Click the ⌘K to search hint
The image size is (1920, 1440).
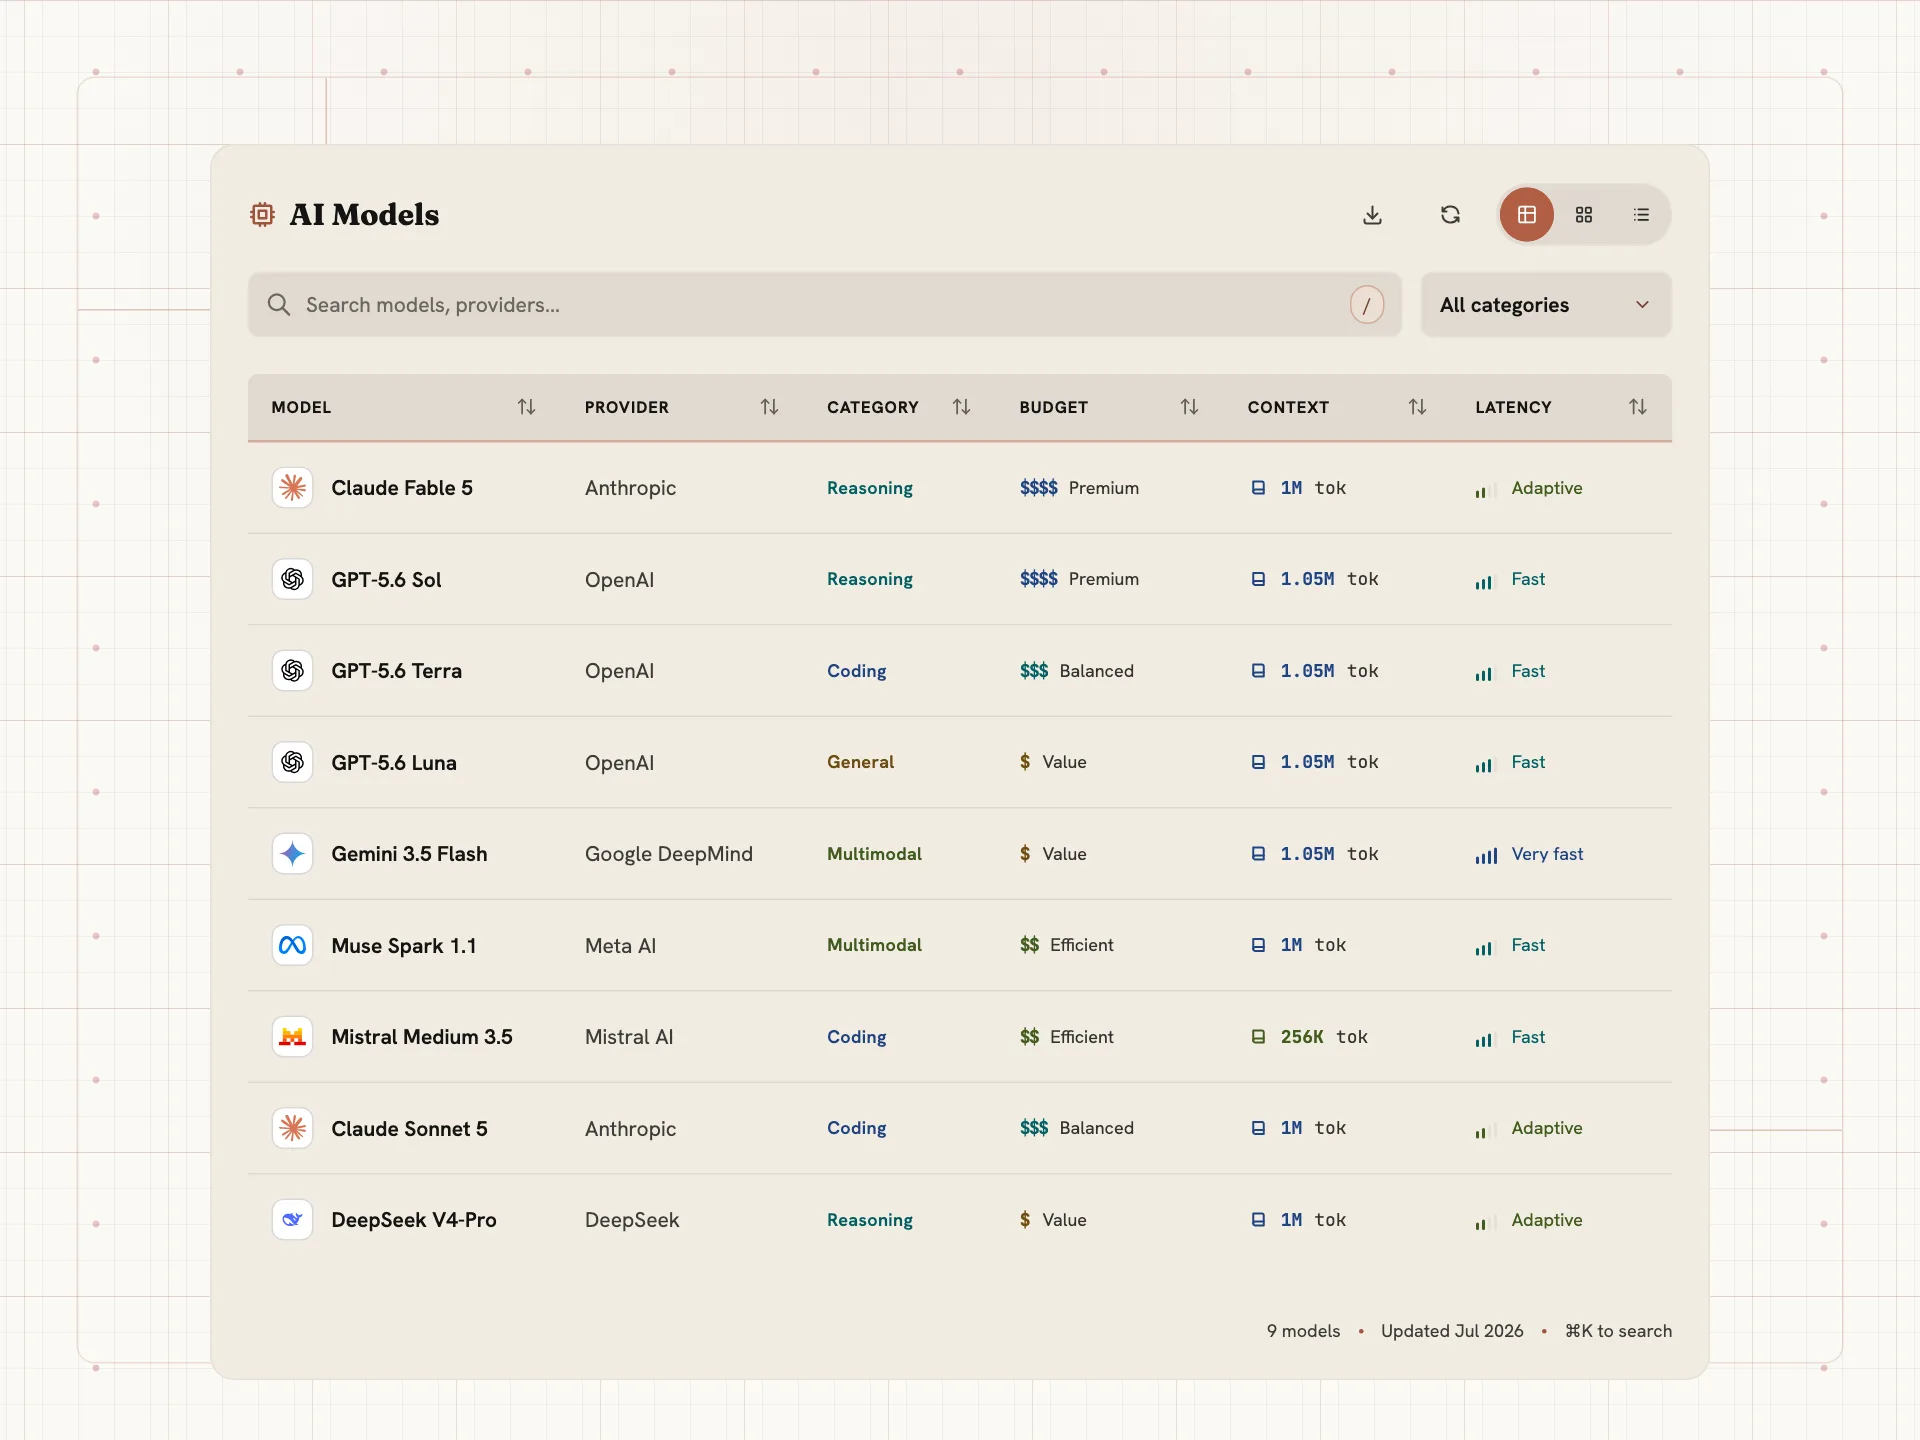(1618, 1331)
